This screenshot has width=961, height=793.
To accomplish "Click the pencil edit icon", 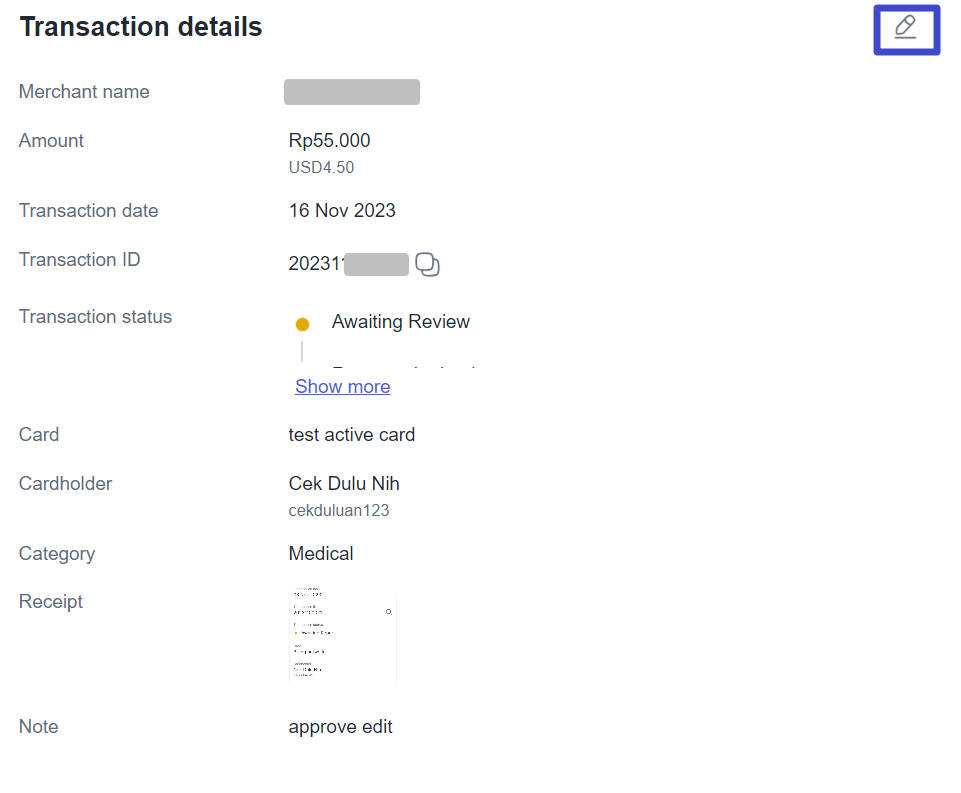I will point(905,28).
